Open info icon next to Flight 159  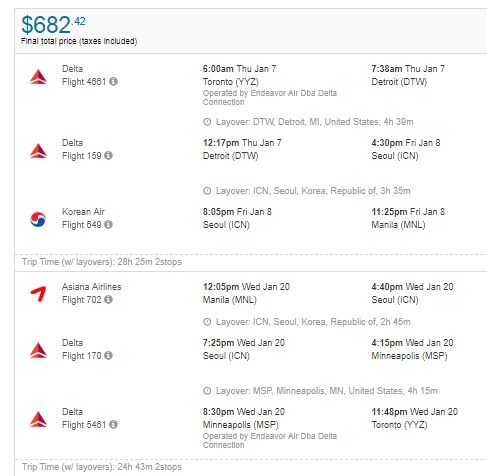[x=108, y=155]
